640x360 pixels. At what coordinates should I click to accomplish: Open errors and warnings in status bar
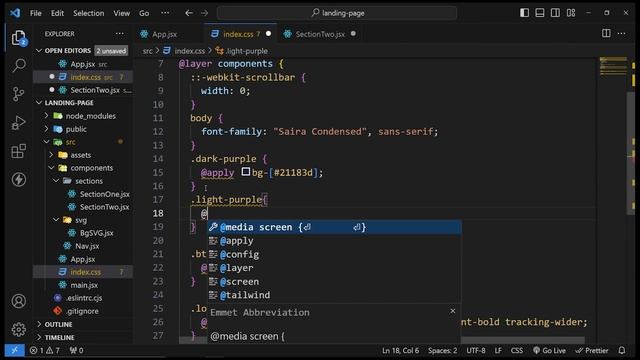(45, 350)
